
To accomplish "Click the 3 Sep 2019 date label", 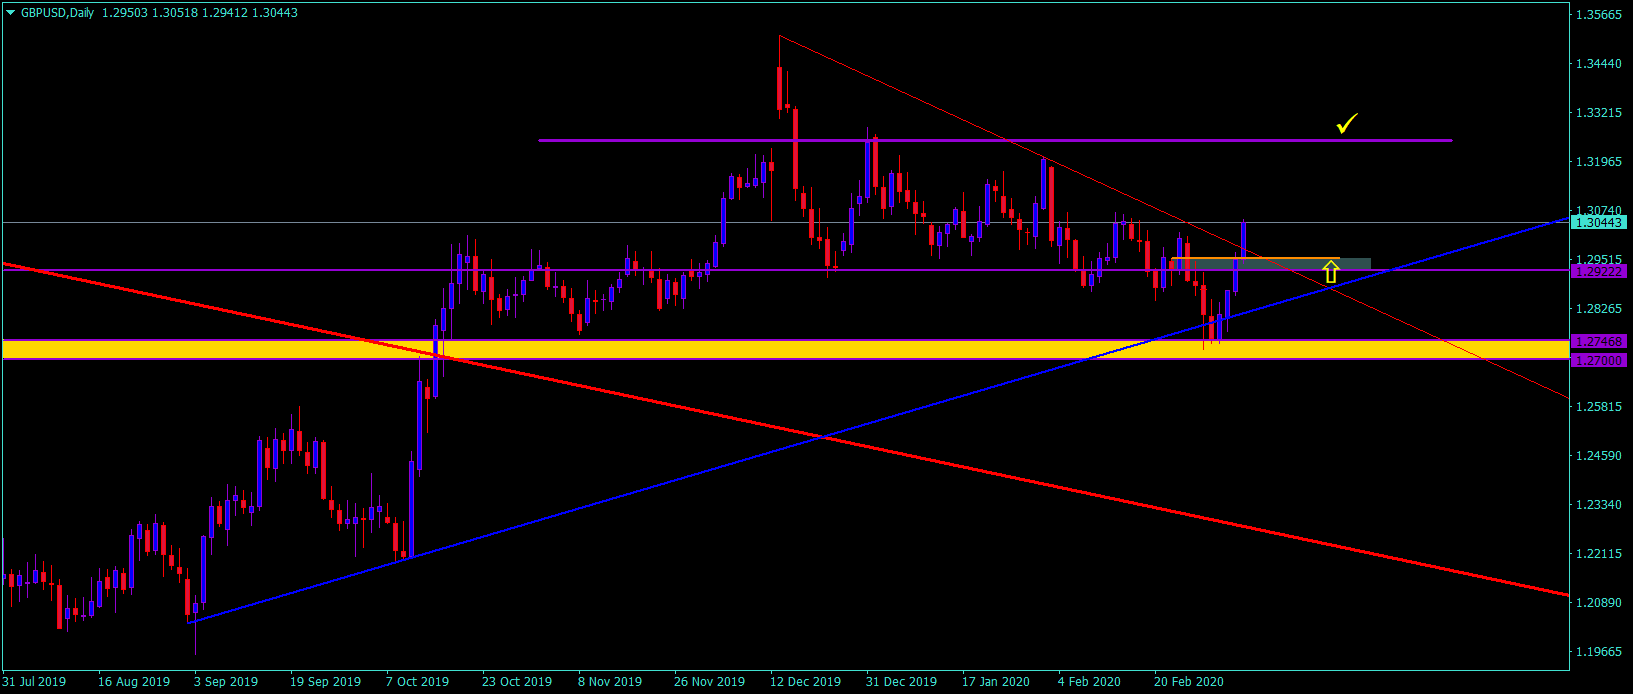I will (x=226, y=682).
